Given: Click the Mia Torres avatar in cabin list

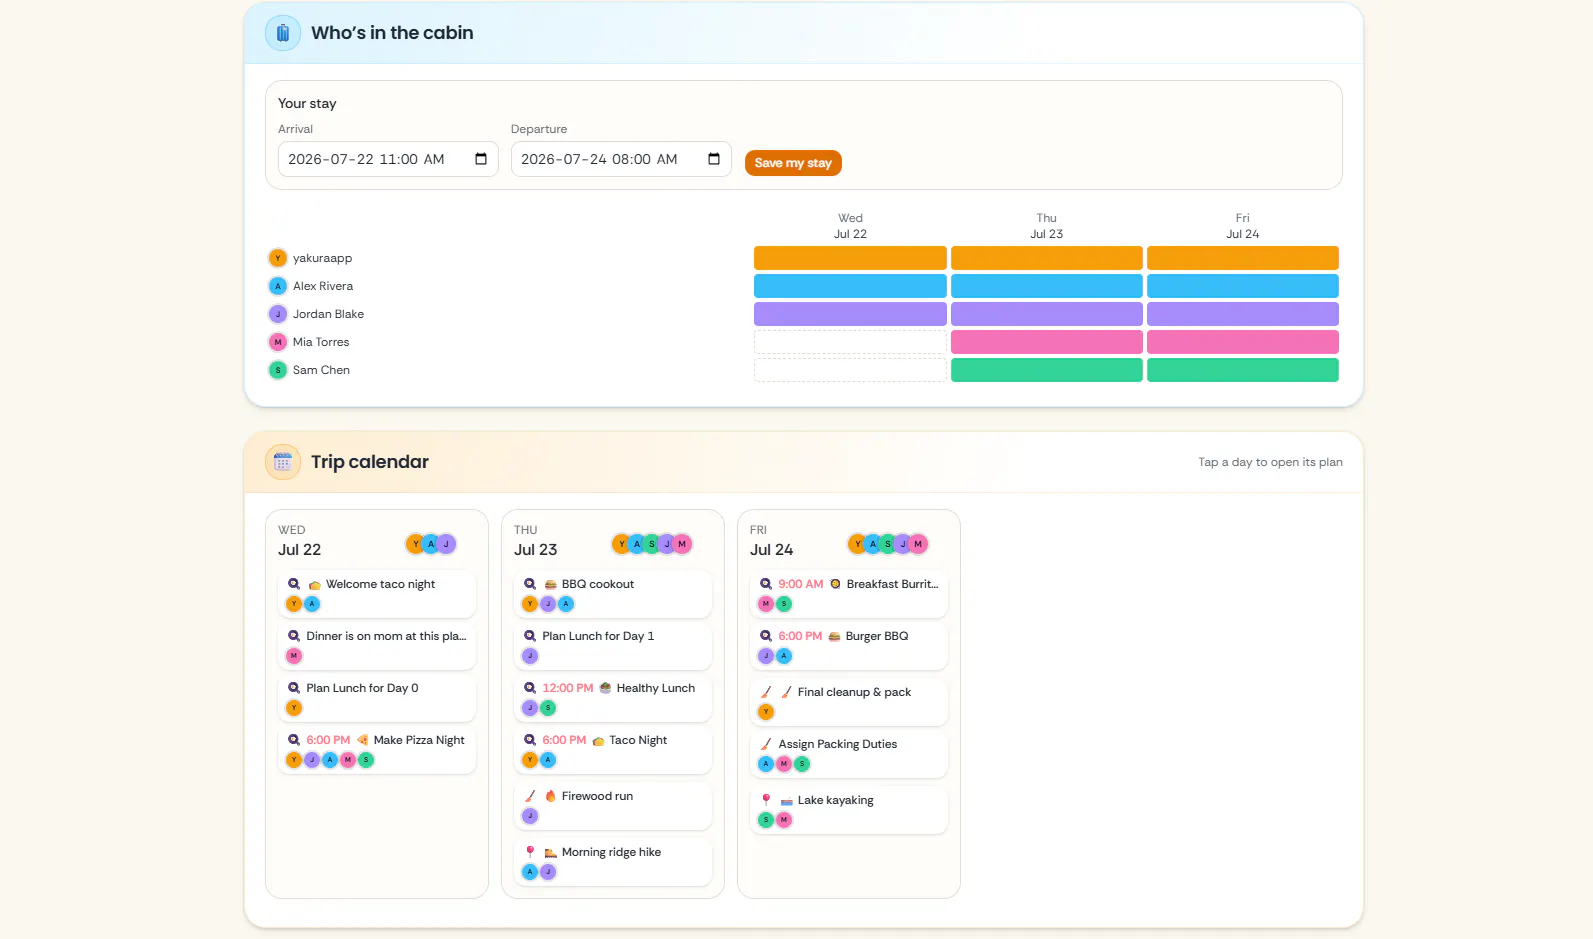Looking at the screenshot, I should [278, 342].
